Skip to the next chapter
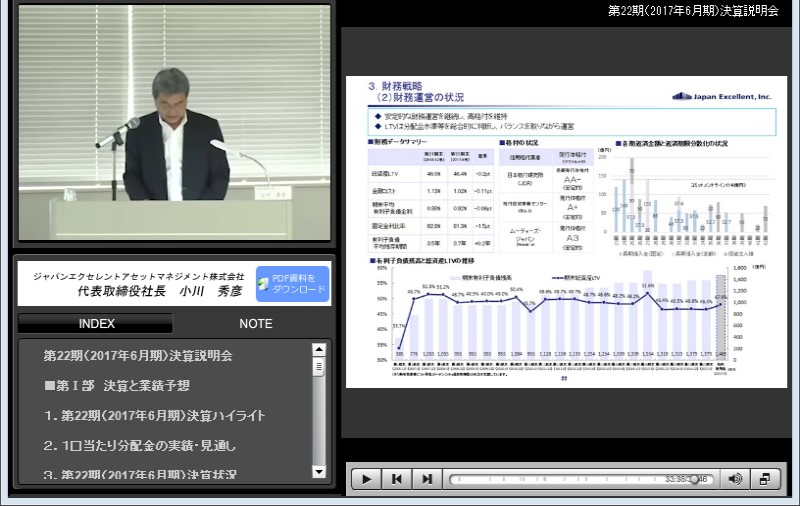800x506 pixels. pos(427,479)
